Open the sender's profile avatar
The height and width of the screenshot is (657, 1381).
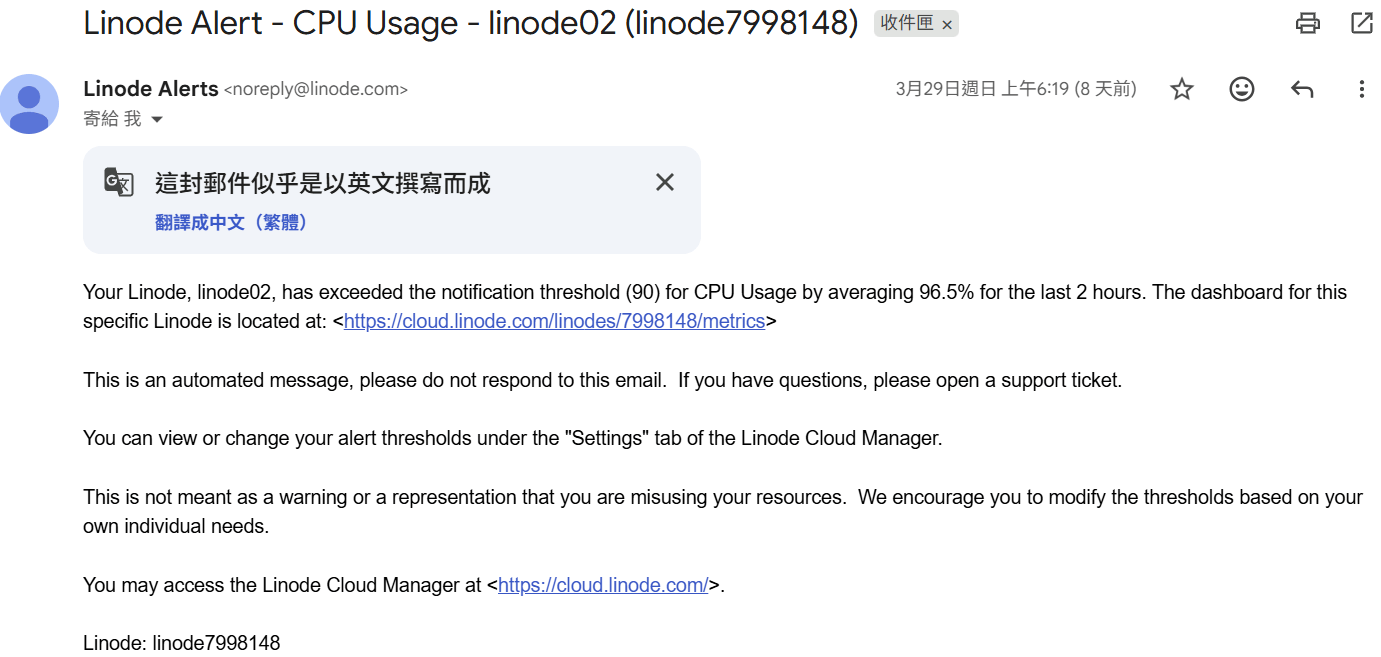point(30,103)
